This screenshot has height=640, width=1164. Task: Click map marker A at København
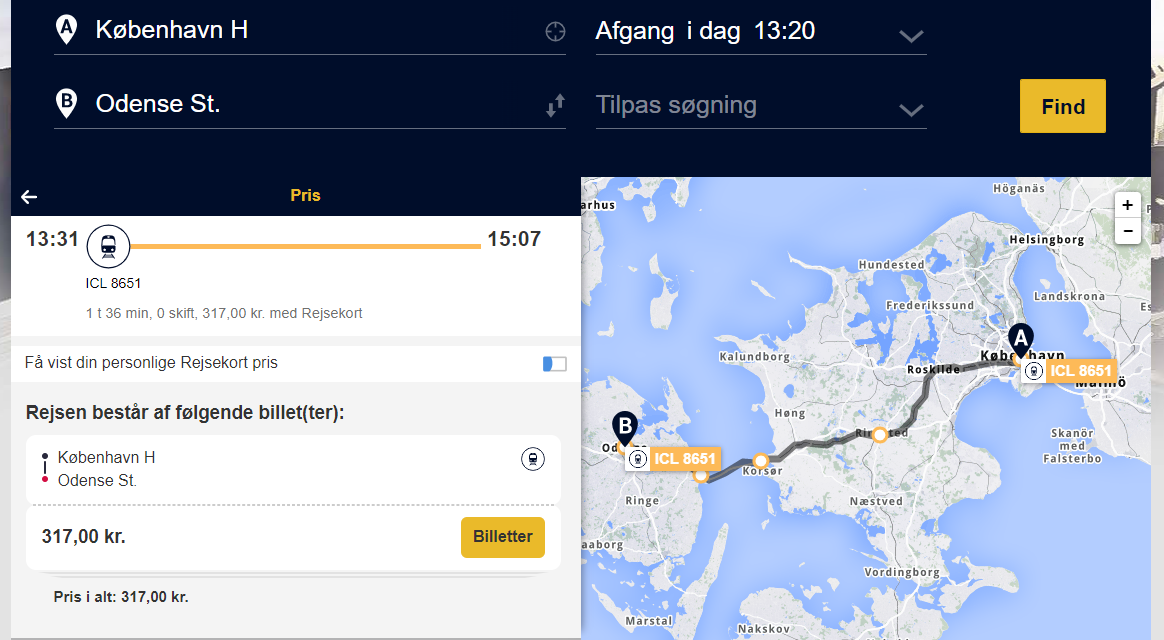[1021, 341]
